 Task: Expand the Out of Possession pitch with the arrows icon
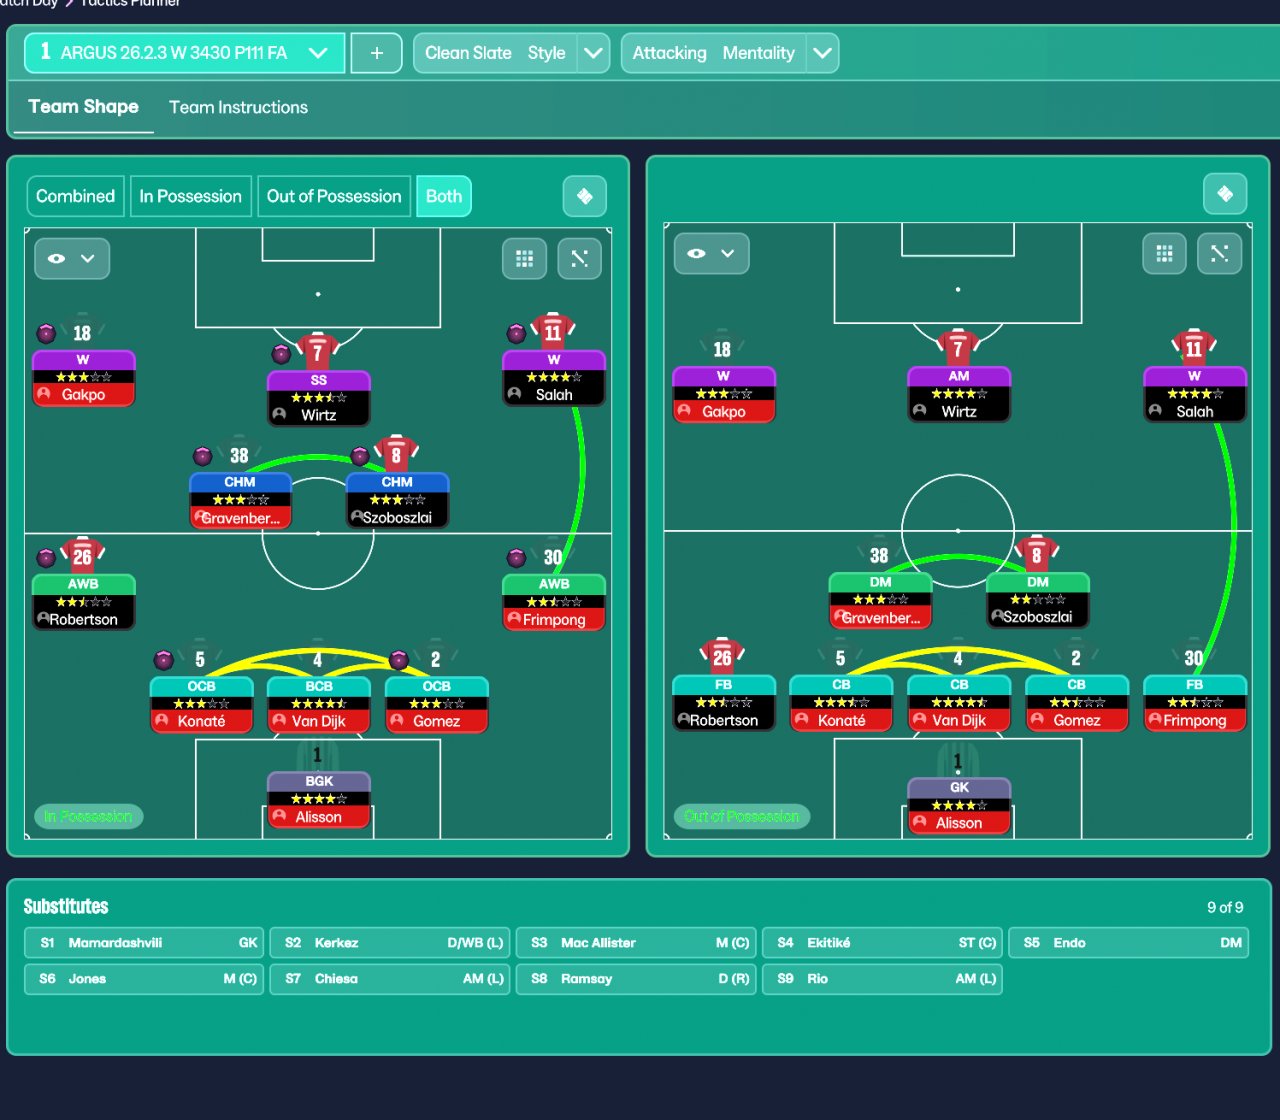click(1219, 253)
